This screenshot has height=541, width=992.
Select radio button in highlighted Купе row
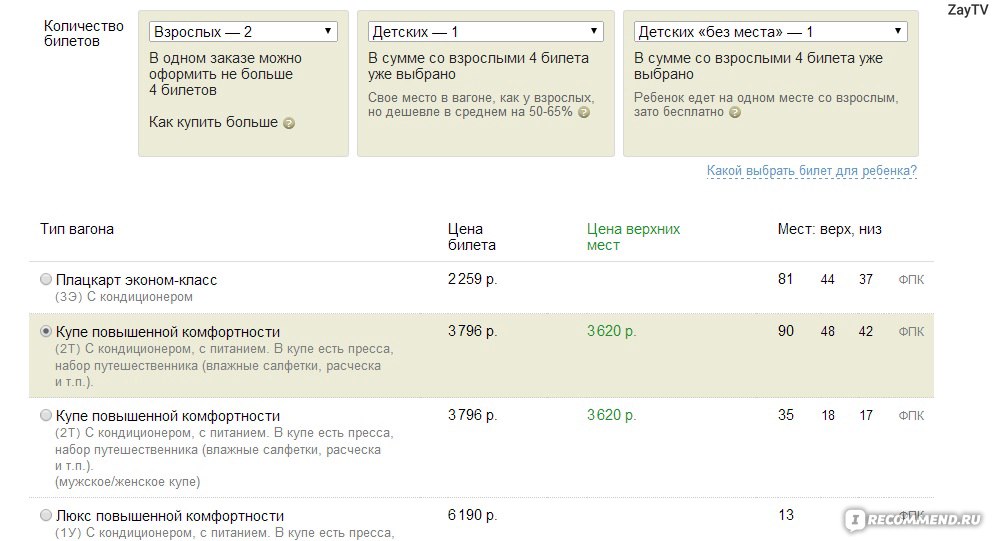tap(46, 331)
